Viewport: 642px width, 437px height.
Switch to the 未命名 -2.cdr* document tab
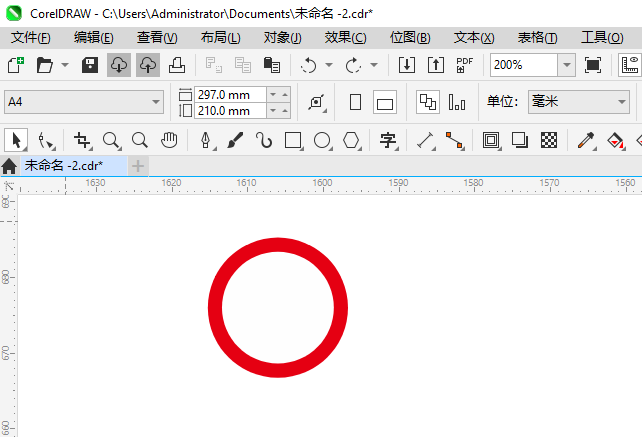[x=74, y=165]
